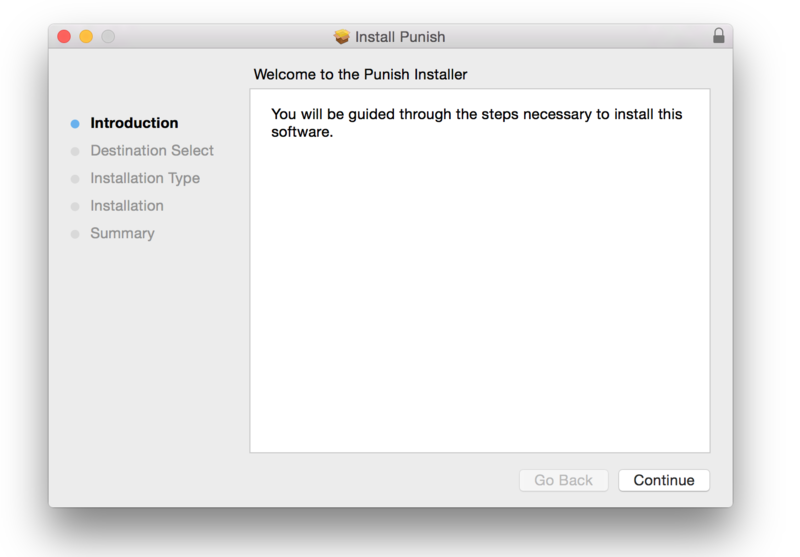Select the Destination Select step

[152, 150]
